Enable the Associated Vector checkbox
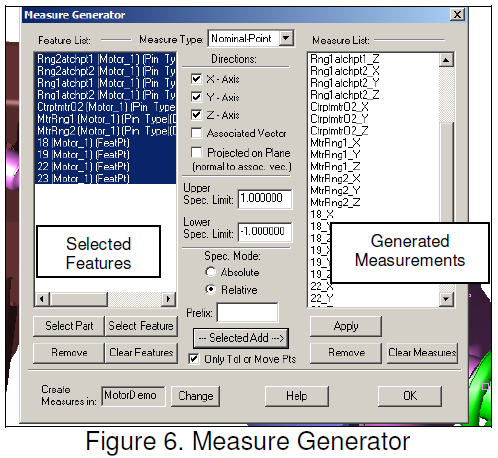Viewport: 498px width, 458px height. 196,133
